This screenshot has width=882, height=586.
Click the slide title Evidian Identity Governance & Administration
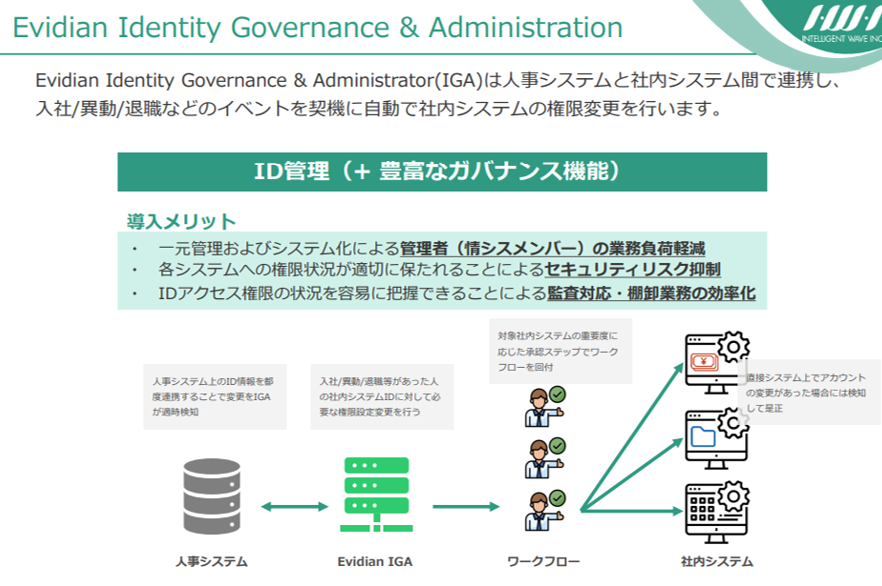[x=318, y=28]
